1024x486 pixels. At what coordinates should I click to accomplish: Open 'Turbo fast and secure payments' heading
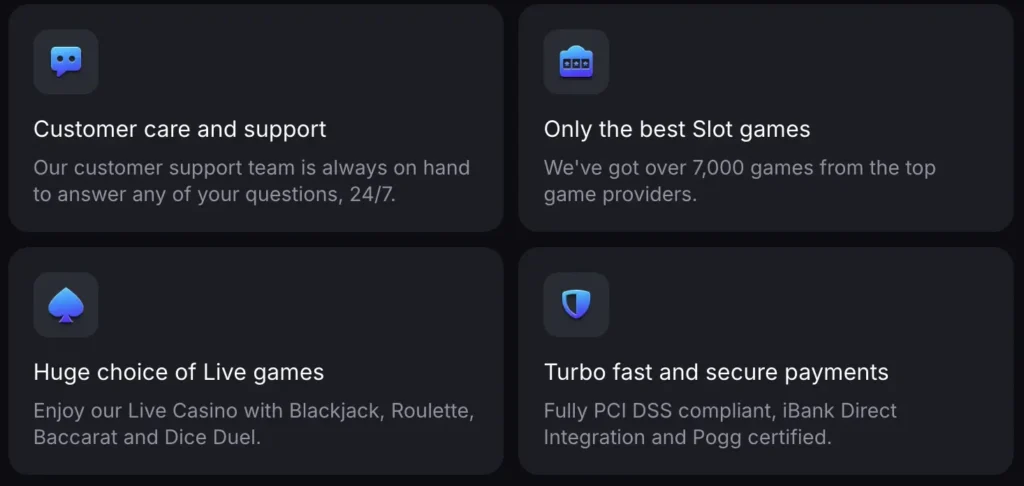pyautogui.click(x=716, y=373)
